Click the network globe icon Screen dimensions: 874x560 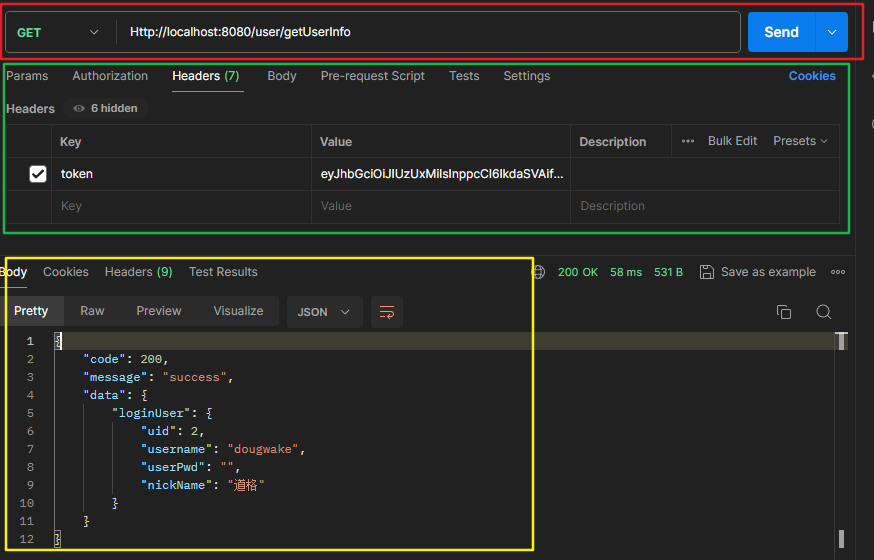tap(538, 272)
